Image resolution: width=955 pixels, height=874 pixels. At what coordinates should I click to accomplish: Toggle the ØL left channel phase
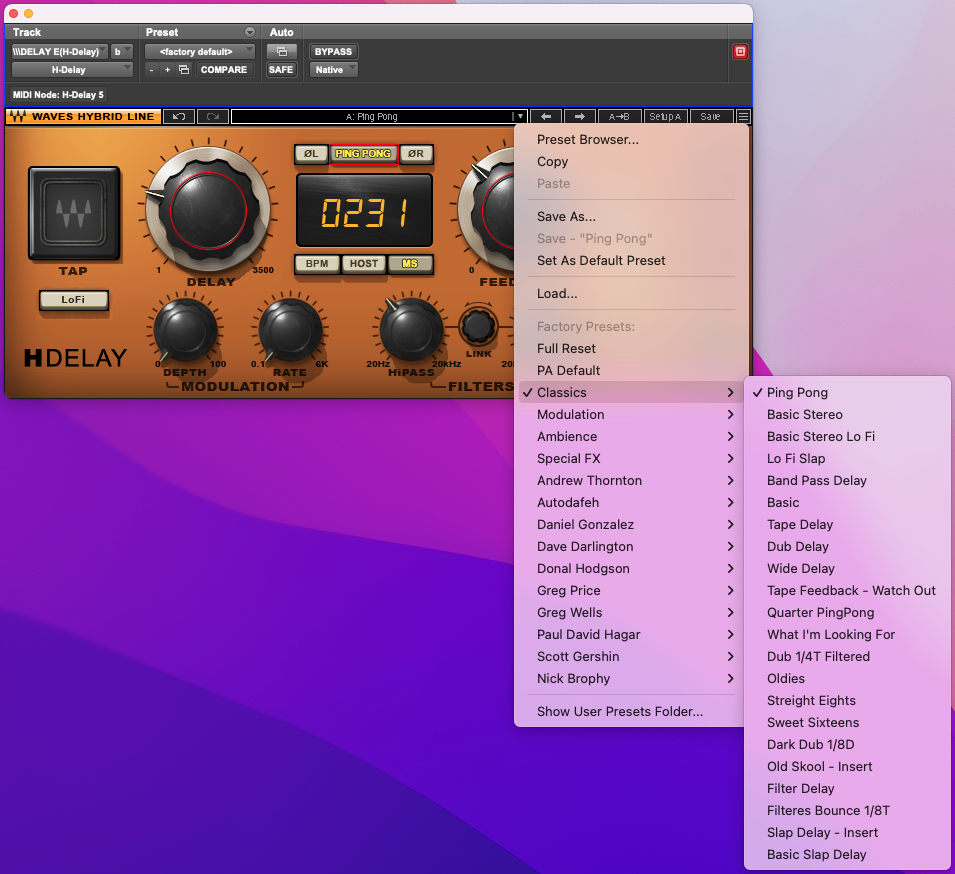311,154
